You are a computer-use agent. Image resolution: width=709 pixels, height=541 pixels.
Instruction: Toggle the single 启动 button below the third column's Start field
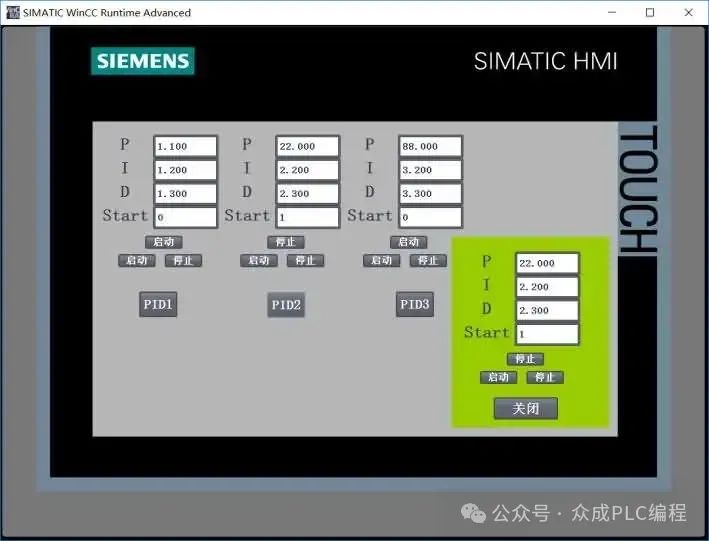(409, 242)
